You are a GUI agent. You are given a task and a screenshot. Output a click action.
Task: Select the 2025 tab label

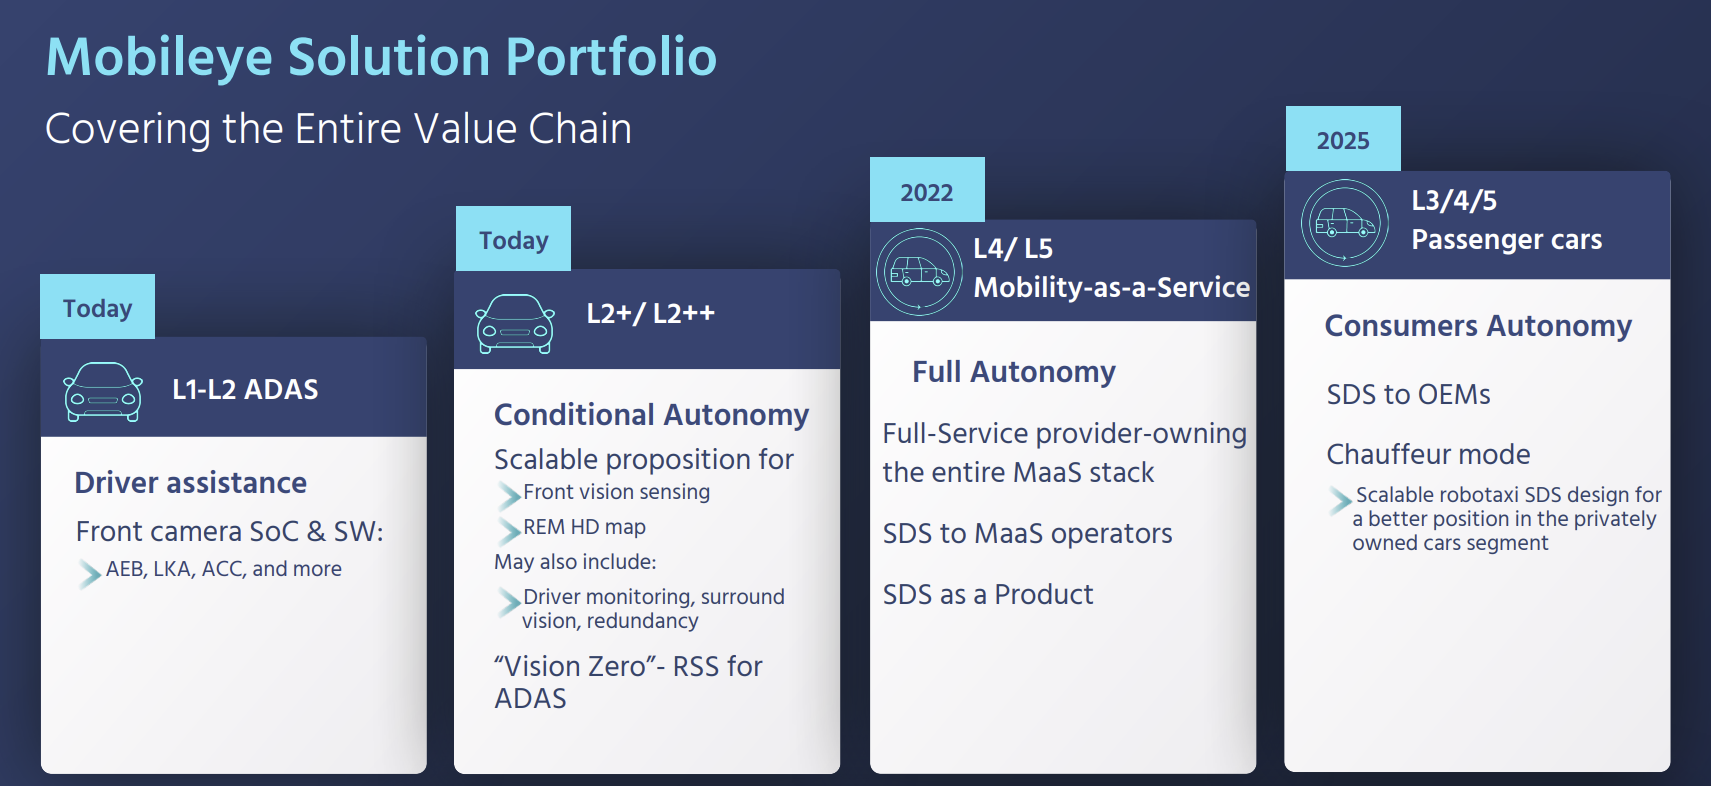[1343, 139]
